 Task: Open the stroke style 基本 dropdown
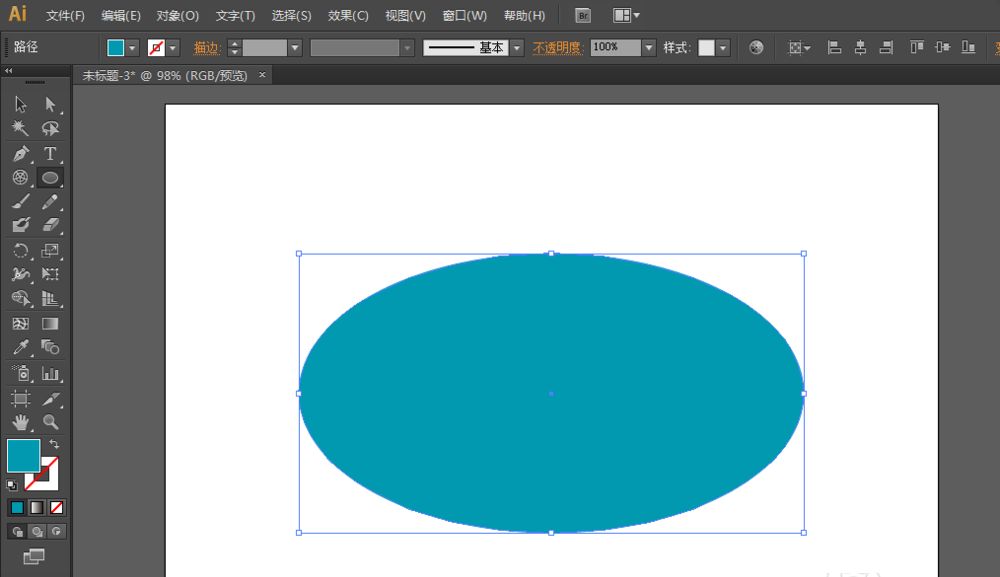click(x=517, y=48)
